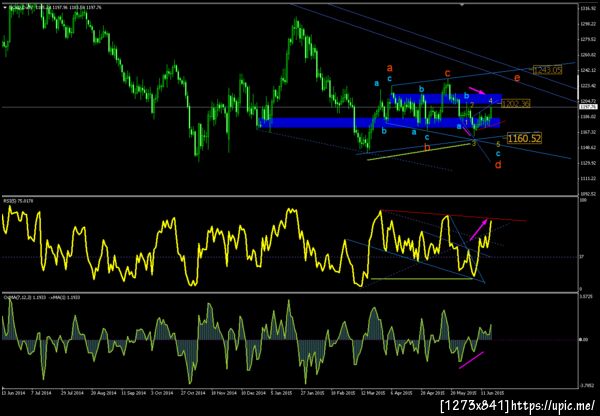The width and height of the screenshot is (600, 416).
Task: Select the 1243.05 price label box
Action: point(548,70)
